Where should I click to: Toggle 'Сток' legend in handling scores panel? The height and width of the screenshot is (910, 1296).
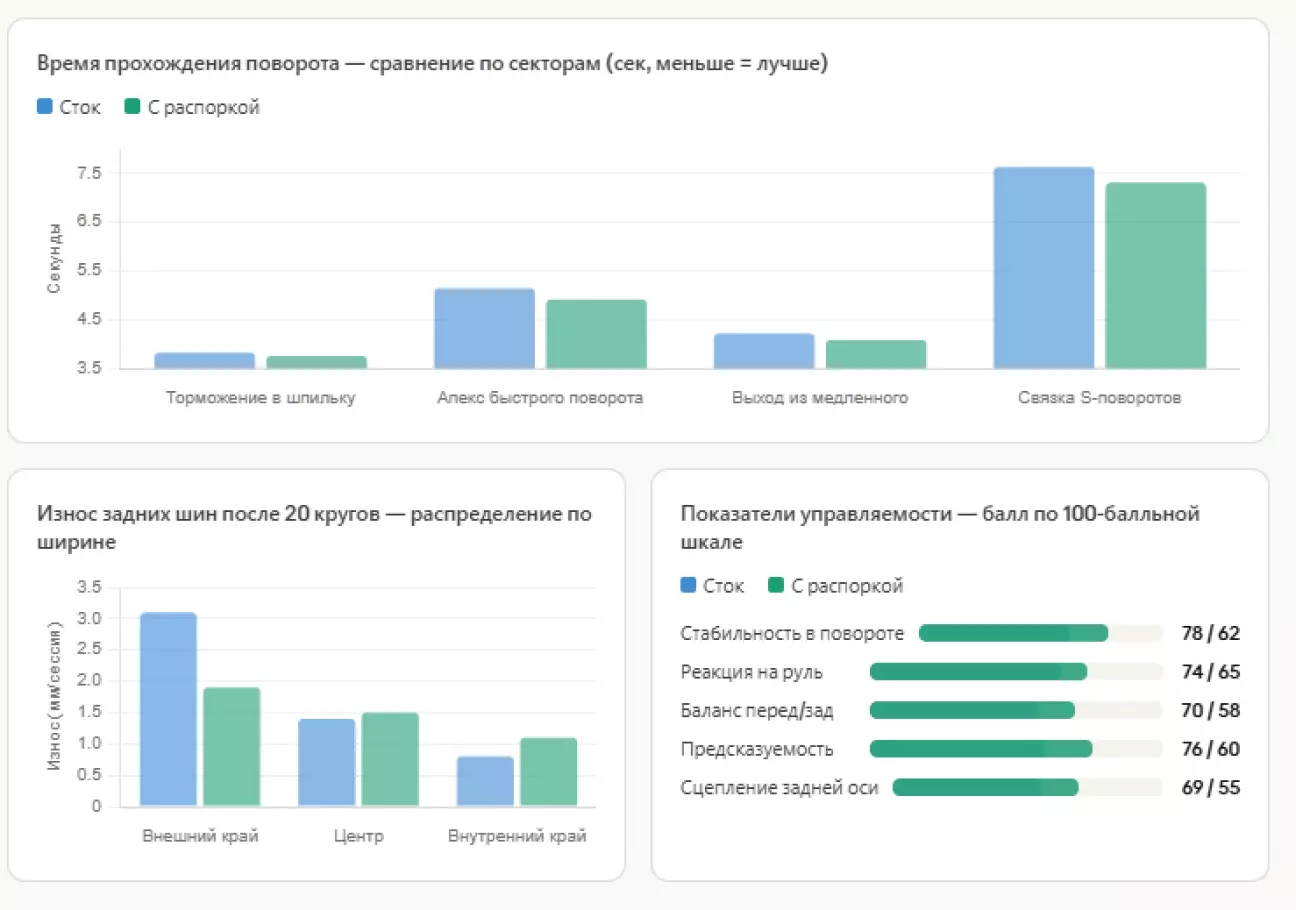tap(712, 586)
